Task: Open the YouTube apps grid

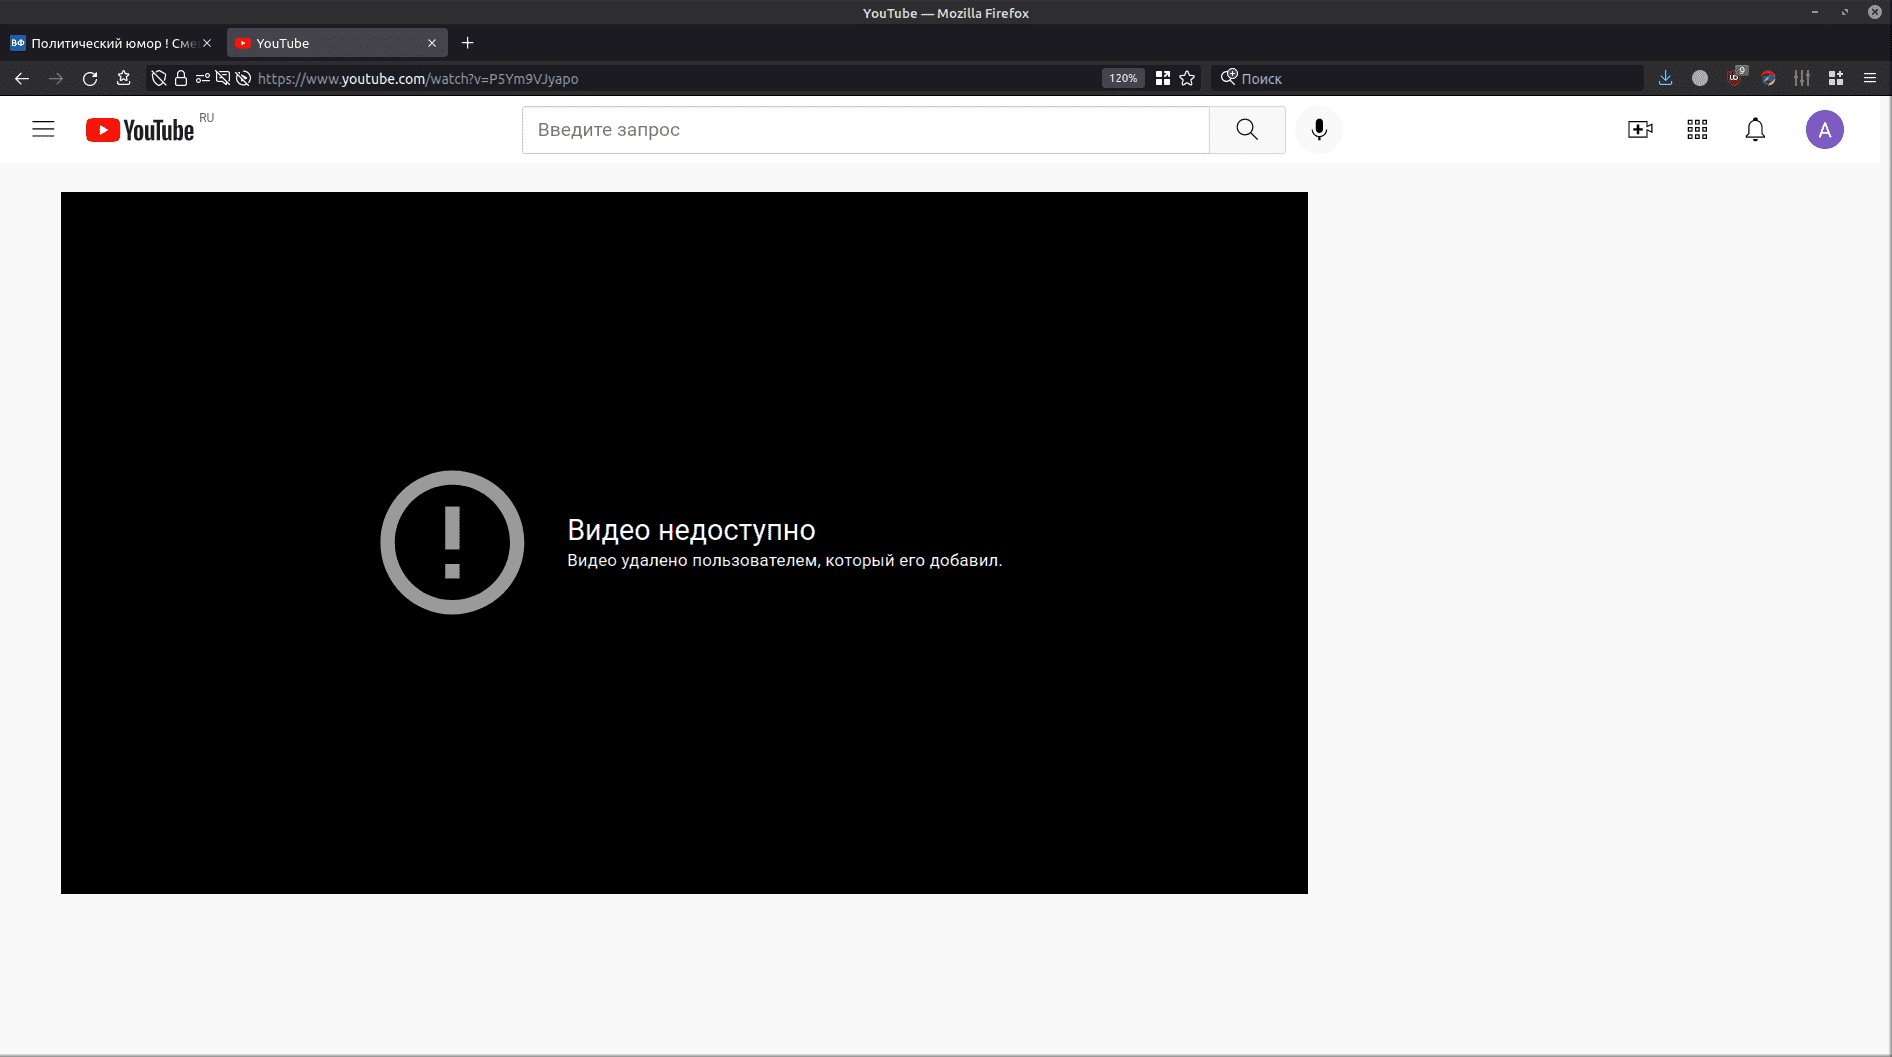Action: pos(1697,130)
